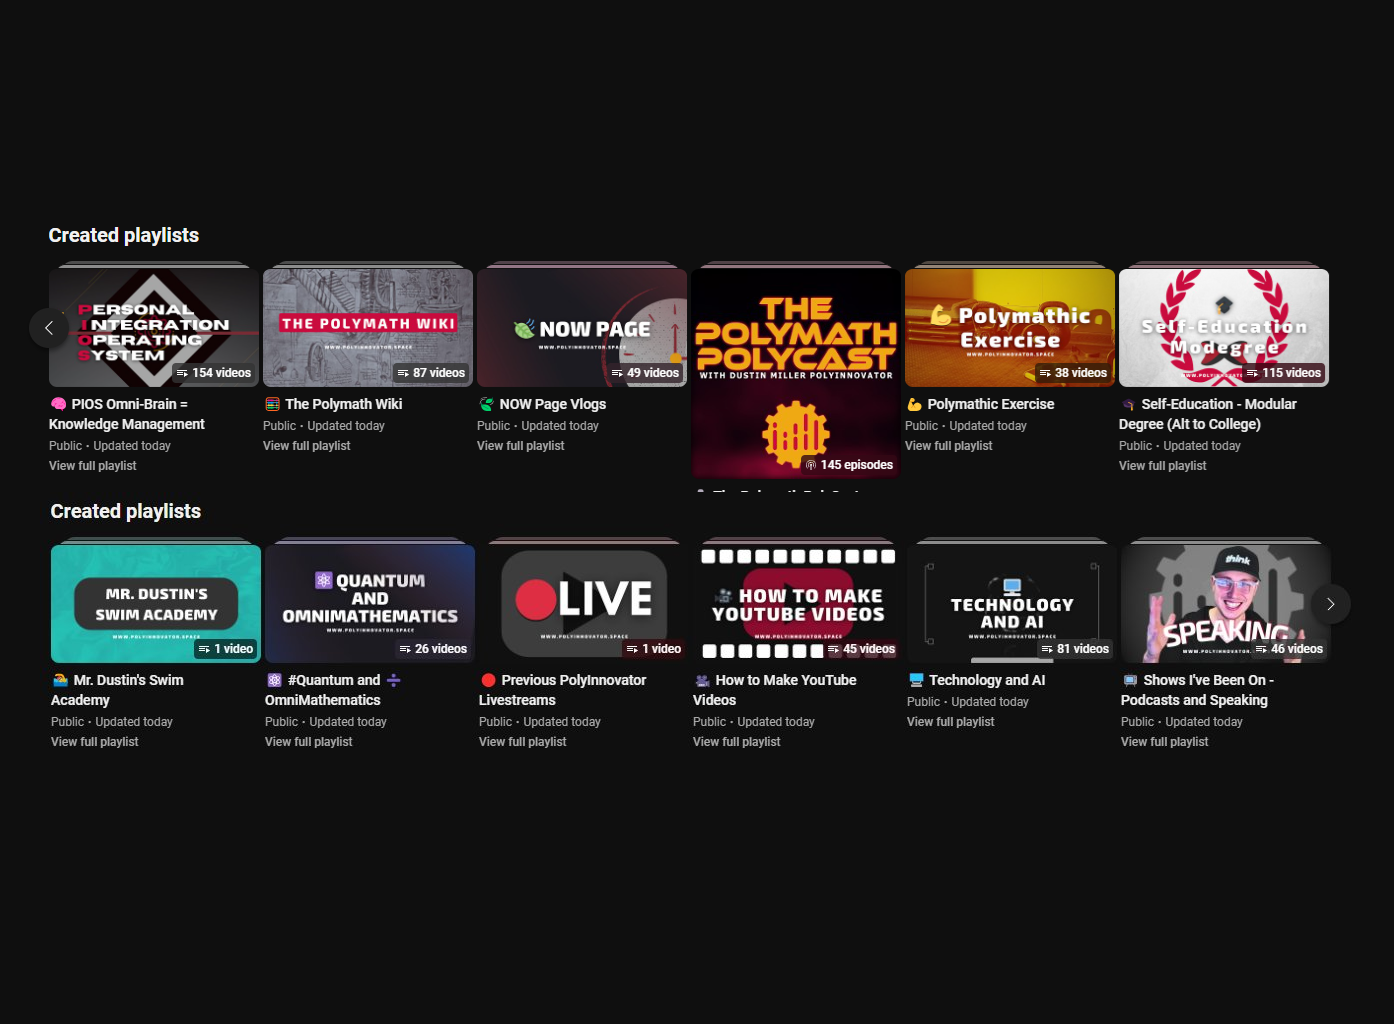Open the Polymathic Exercise playlist title
The width and height of the screenshot is (1394, 1024).
point(990,404)
